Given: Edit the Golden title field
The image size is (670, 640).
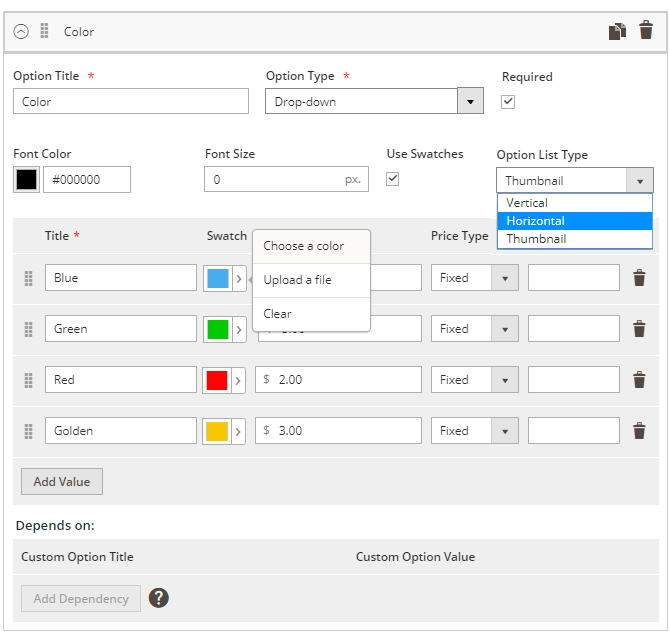Looking at the screenshot, I should 121,431.
